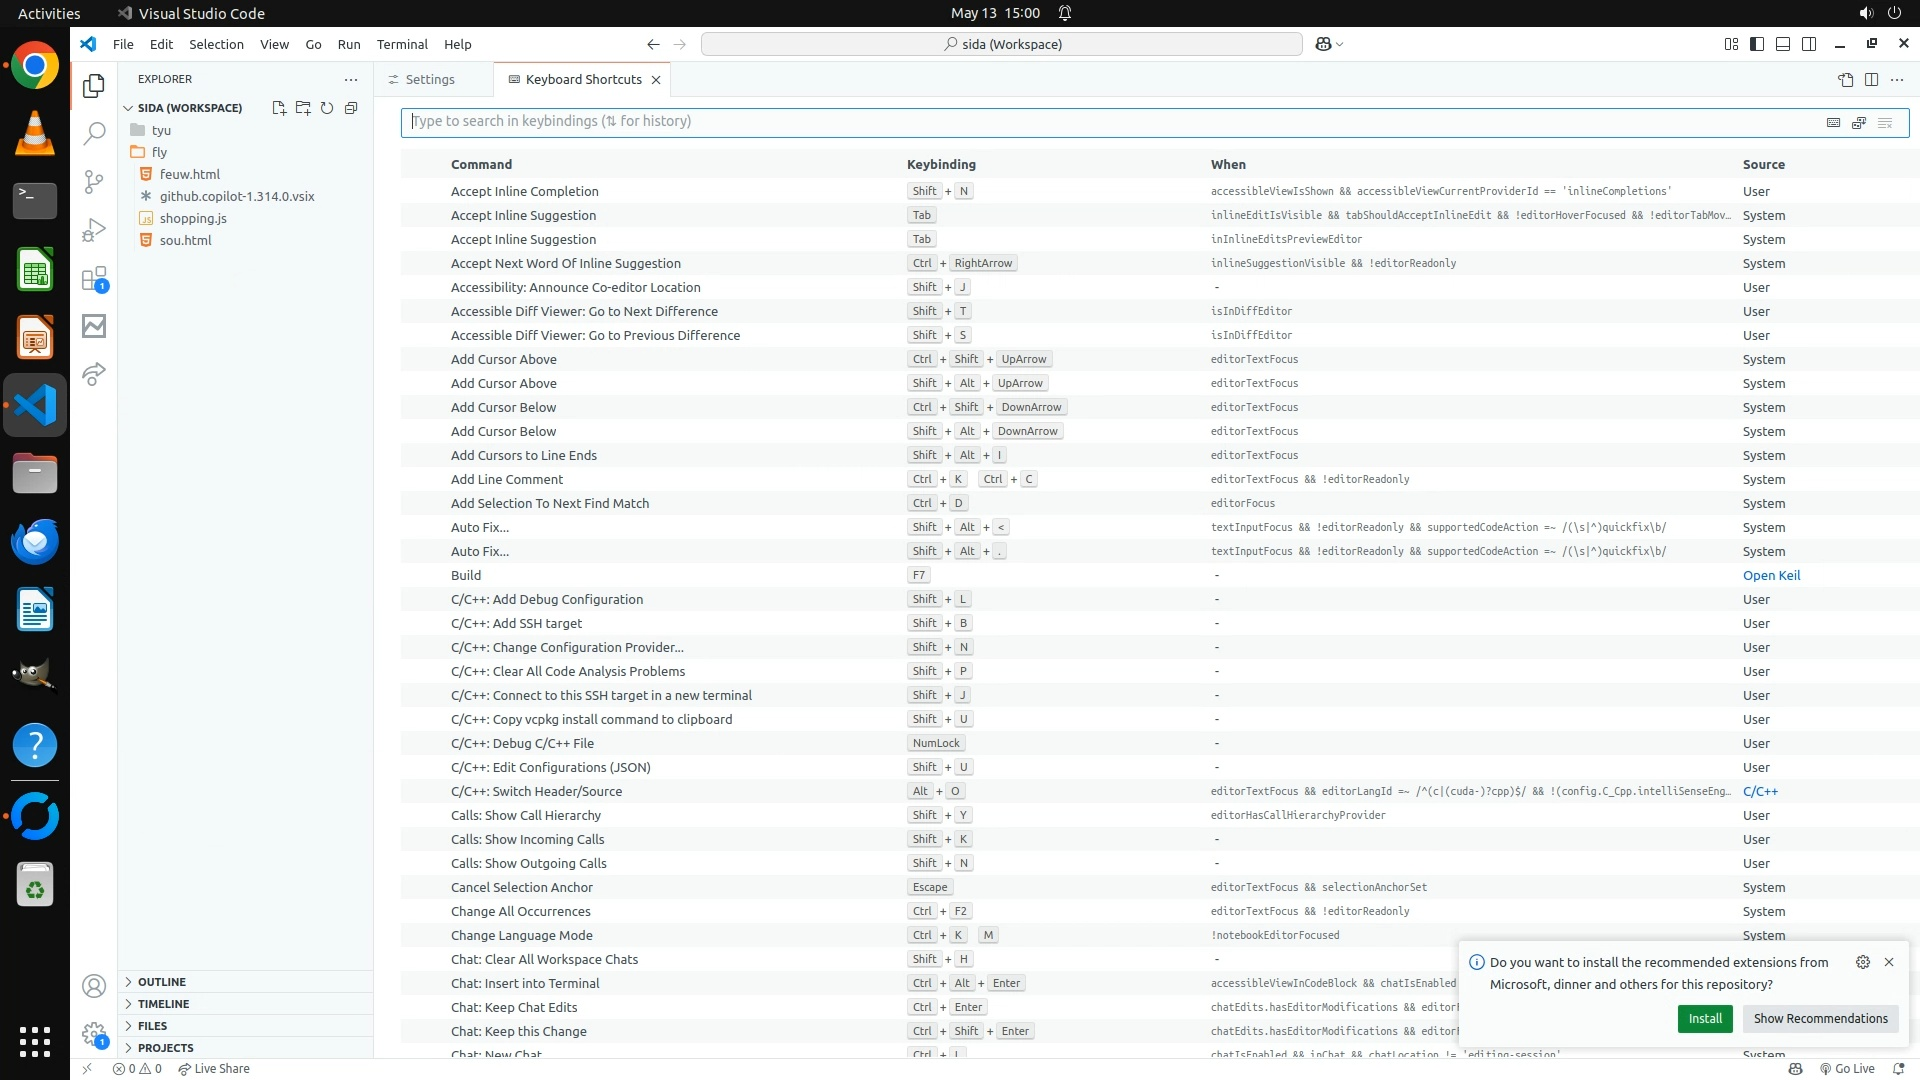The height and width of the screenshot is (1080, 1920).
Task: Click the Show Recommendations button
Action: click(x=1820, y=1018)
